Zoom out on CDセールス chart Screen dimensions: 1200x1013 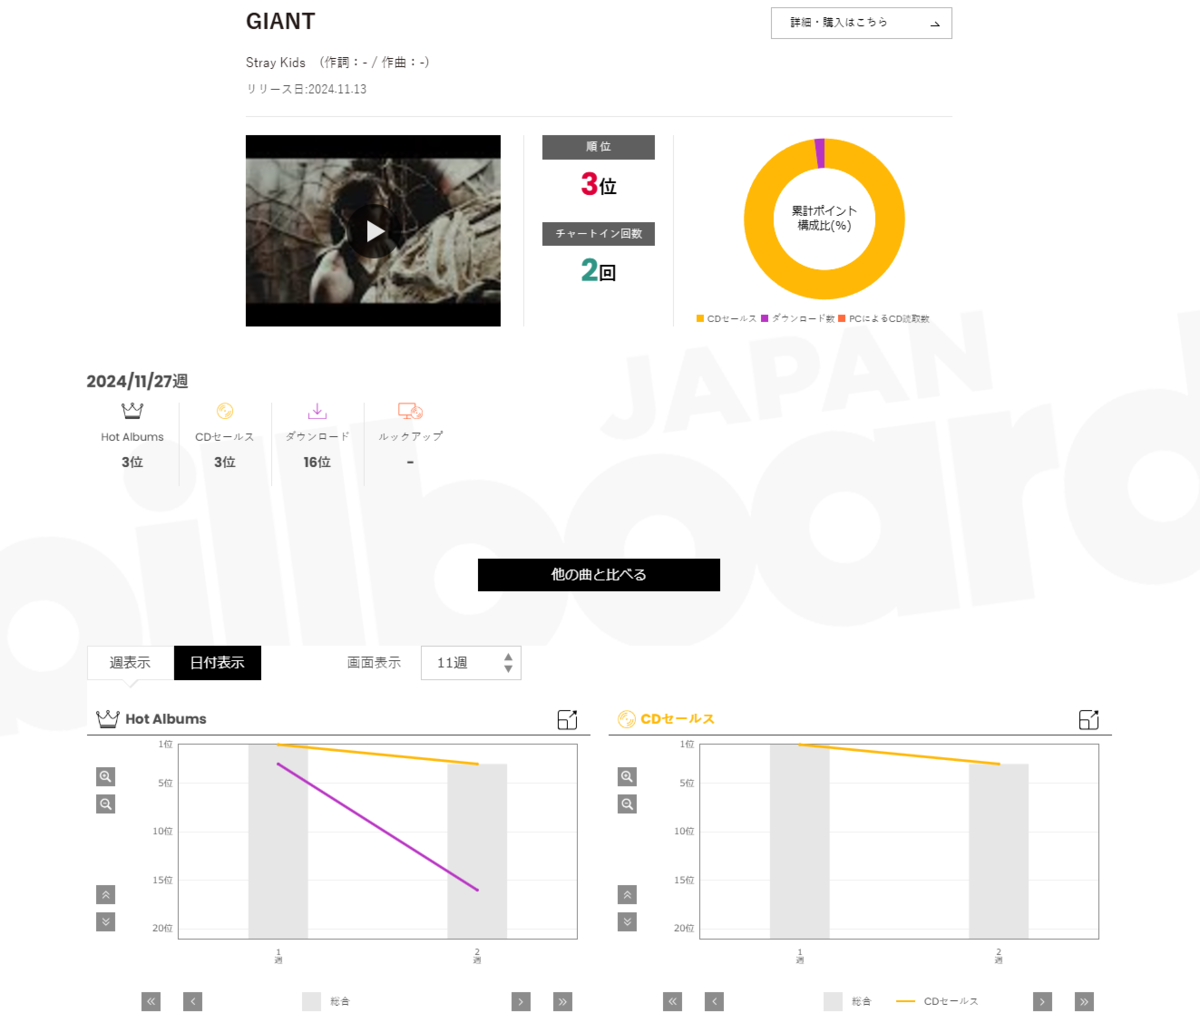pos(628,804)
